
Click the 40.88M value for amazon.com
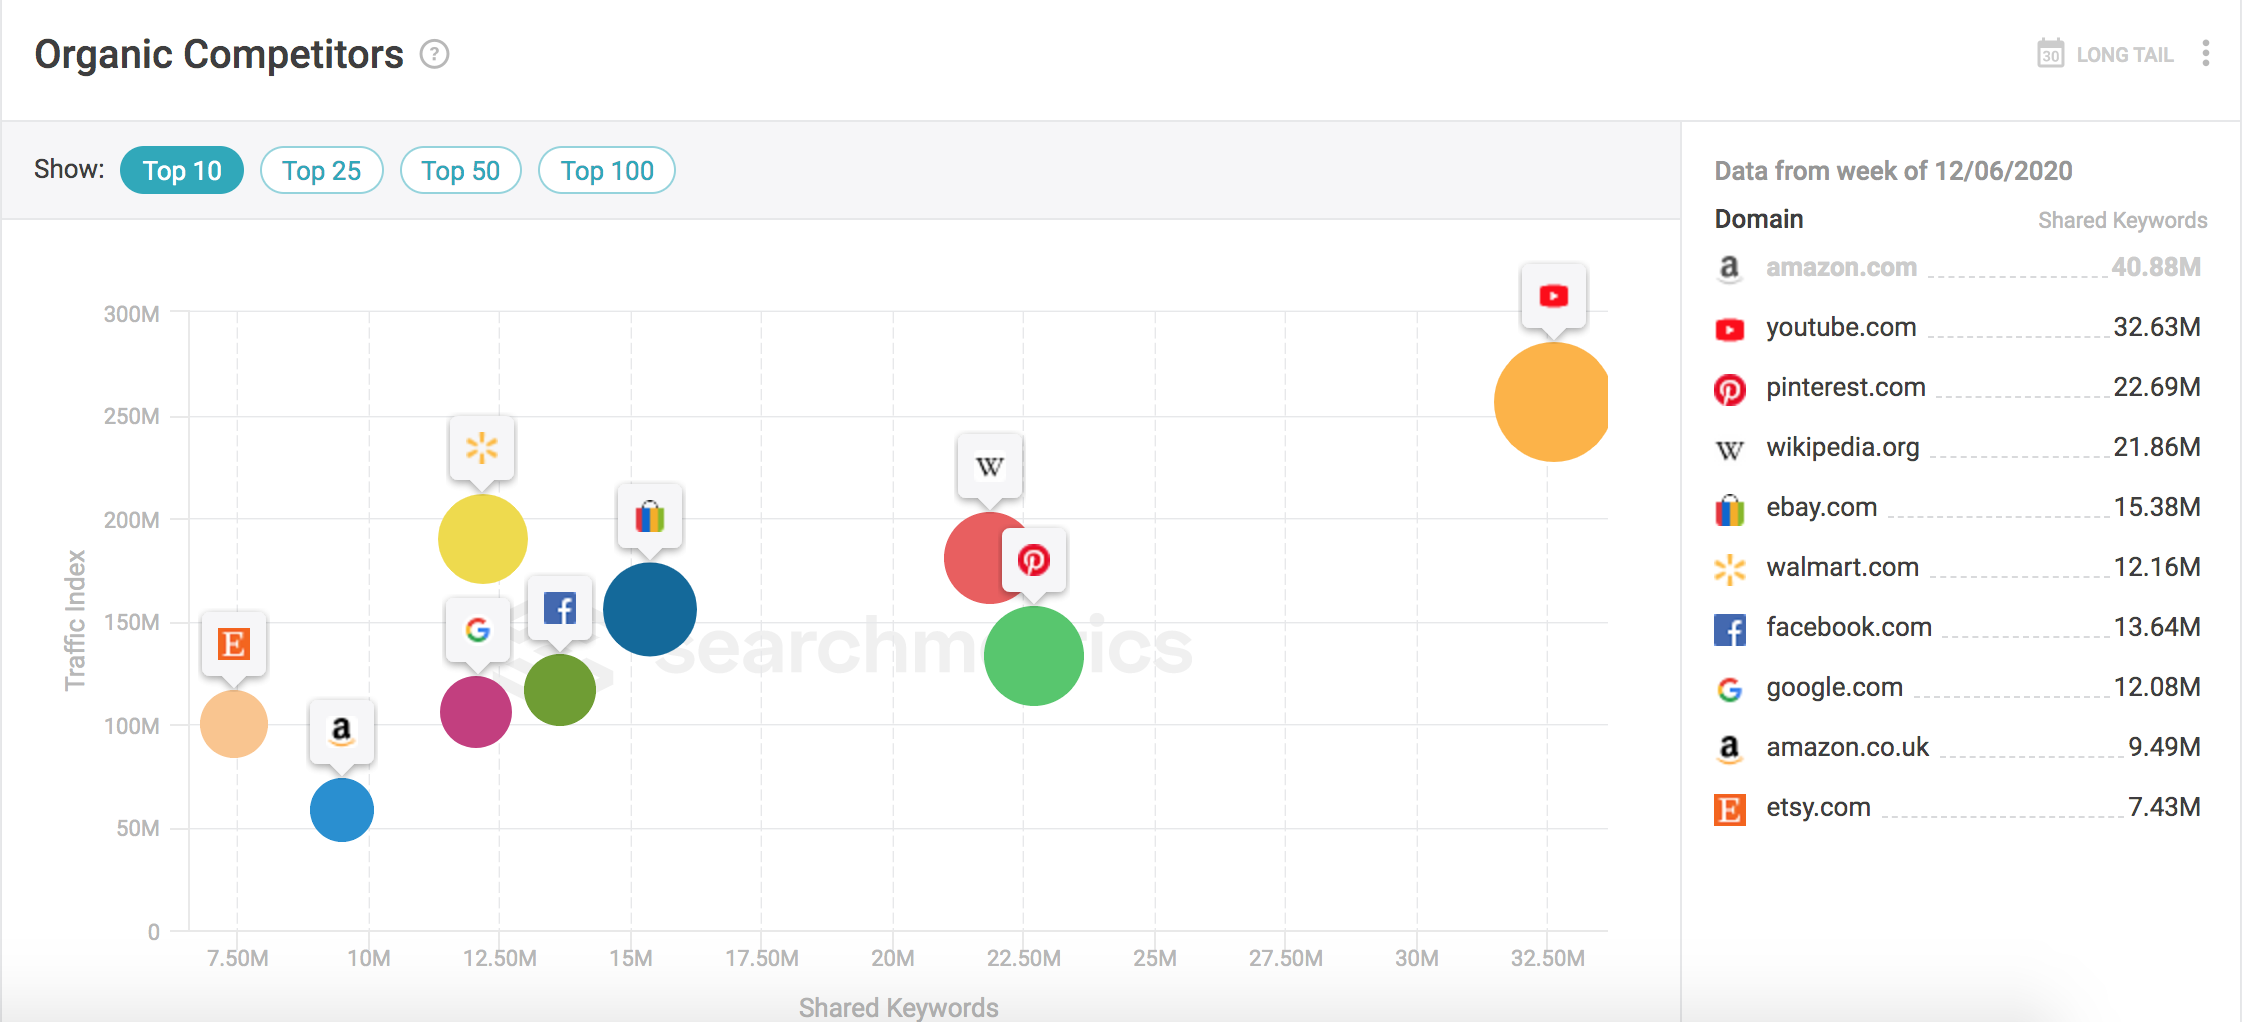pyautogui.click(x=2156, y=267)
